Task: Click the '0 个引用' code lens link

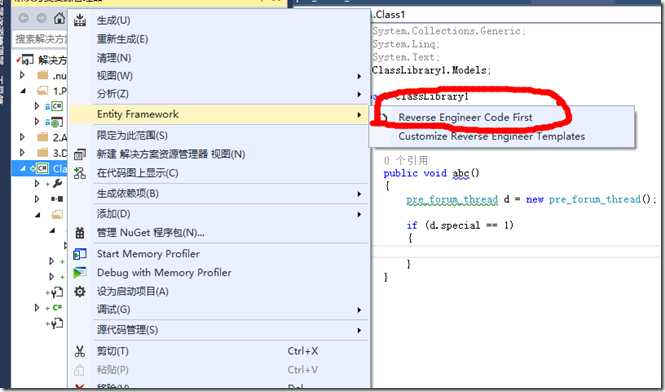Action: 405,160
